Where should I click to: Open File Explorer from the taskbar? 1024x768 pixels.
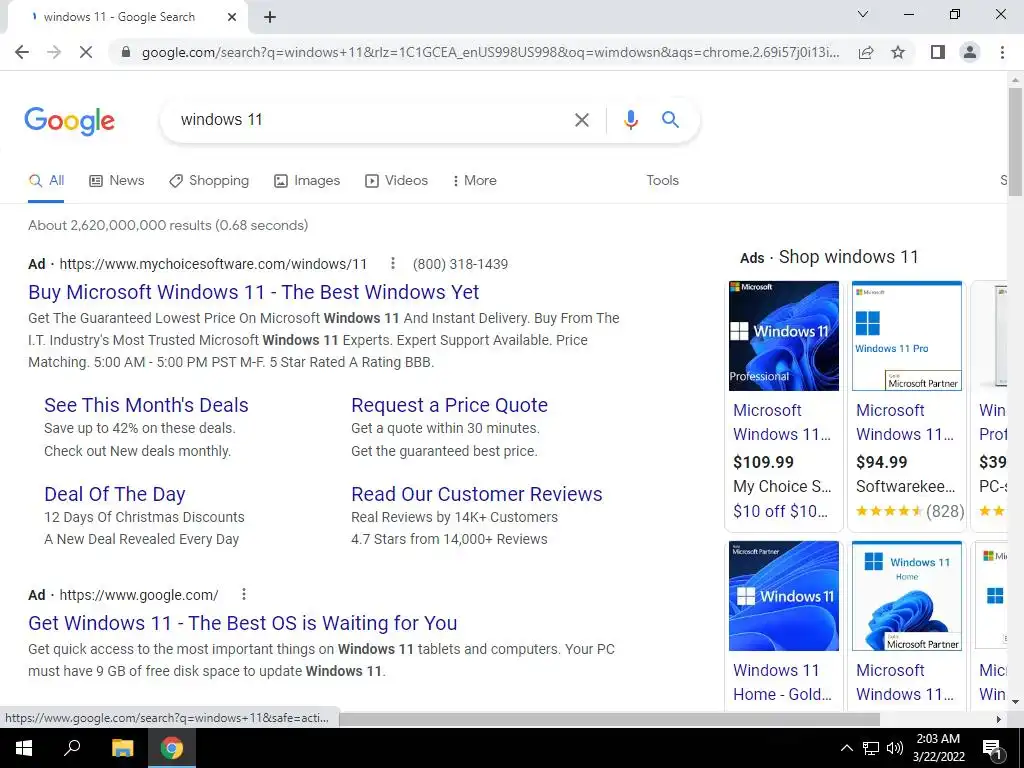[x=122, y=748]
